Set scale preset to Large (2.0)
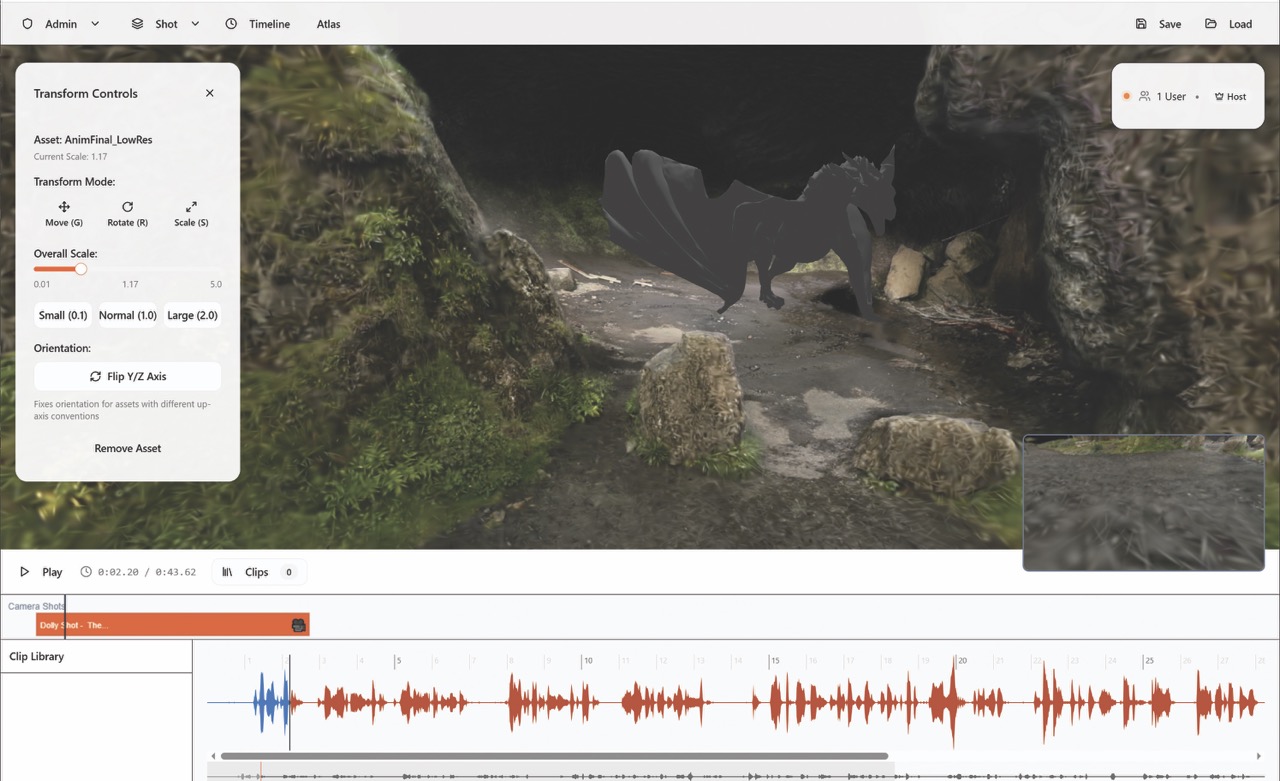Viewport: 1280px width, 781px height. click(192, 315)
